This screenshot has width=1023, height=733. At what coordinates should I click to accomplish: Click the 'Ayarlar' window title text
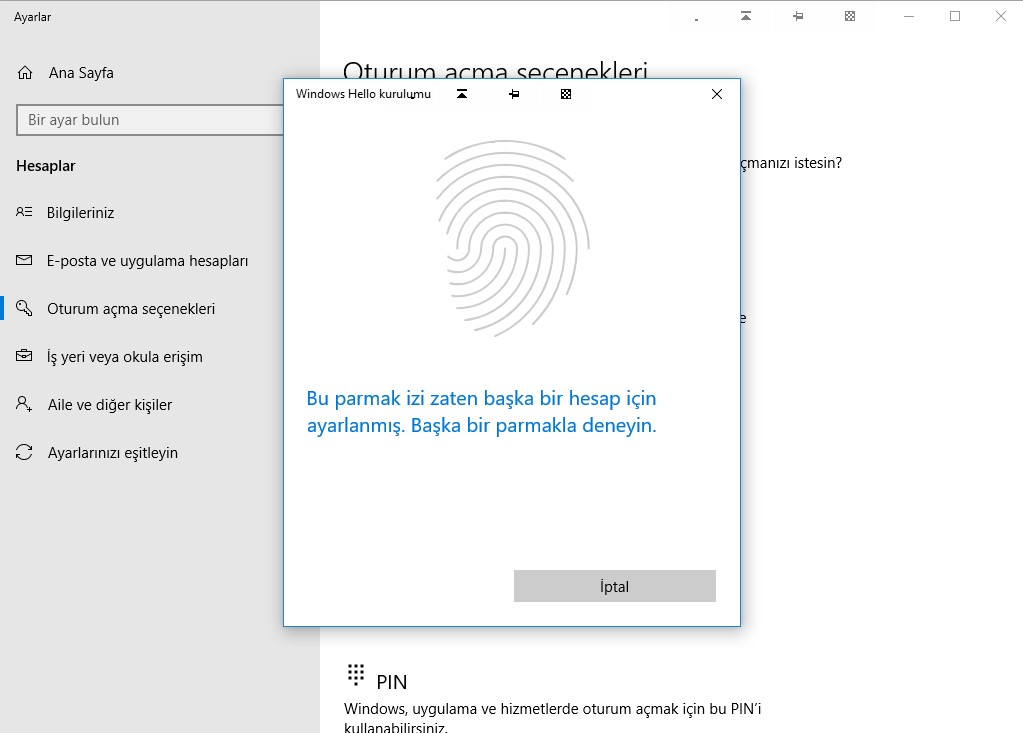[x=32, y=17]
